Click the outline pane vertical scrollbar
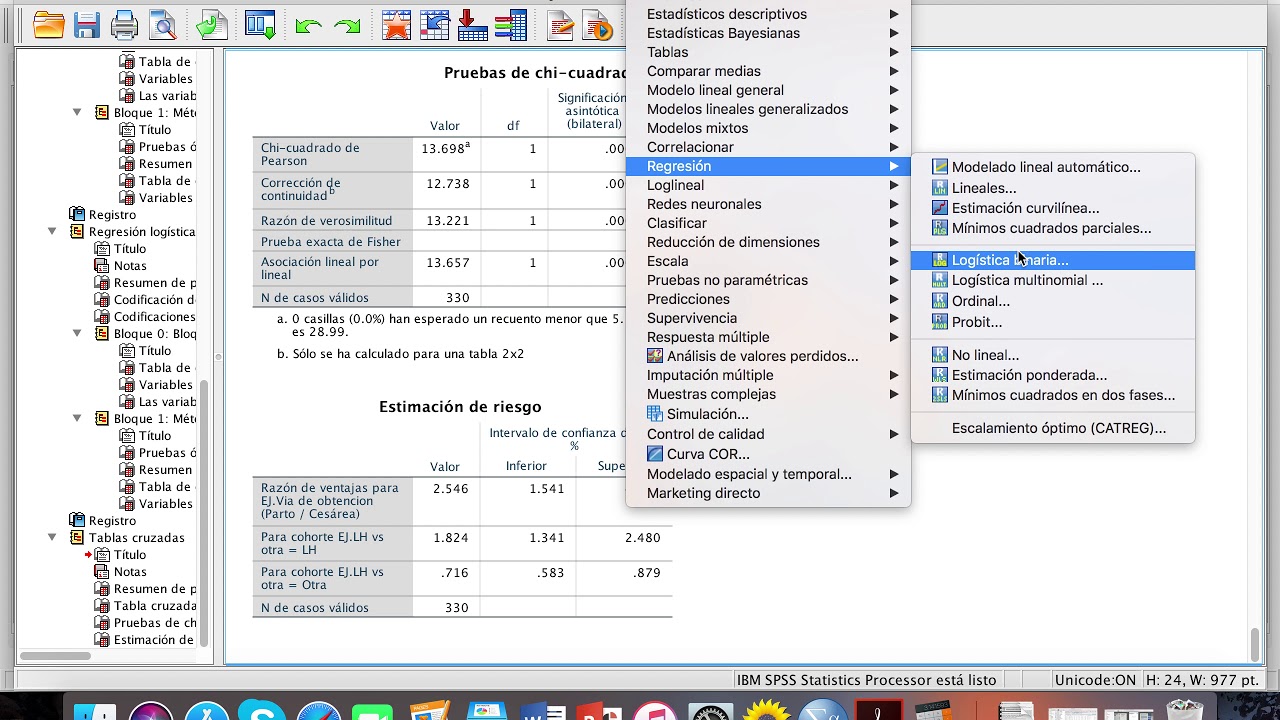 pyautogui.click(x=204, y=513)
